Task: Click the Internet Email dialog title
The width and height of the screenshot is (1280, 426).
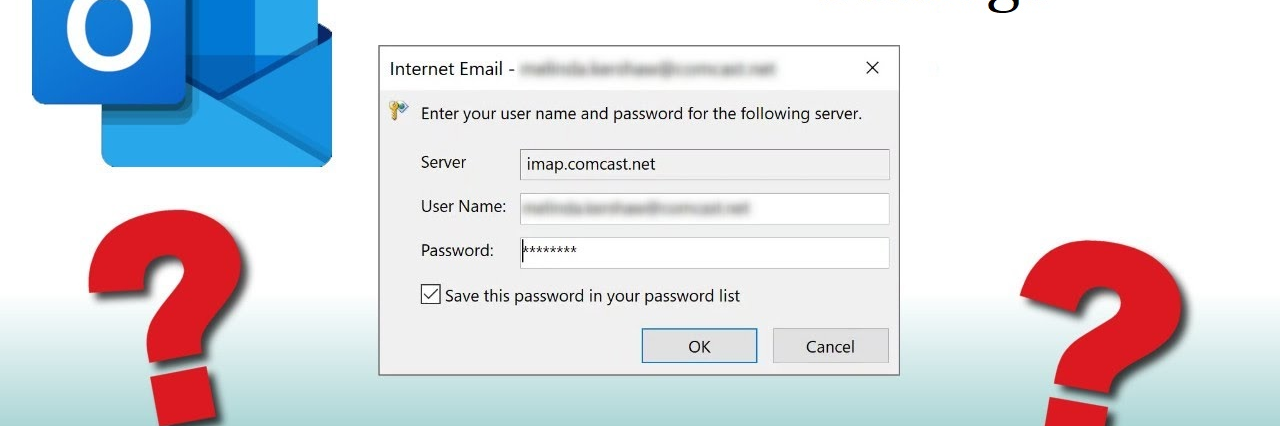Action: (447, 69)
